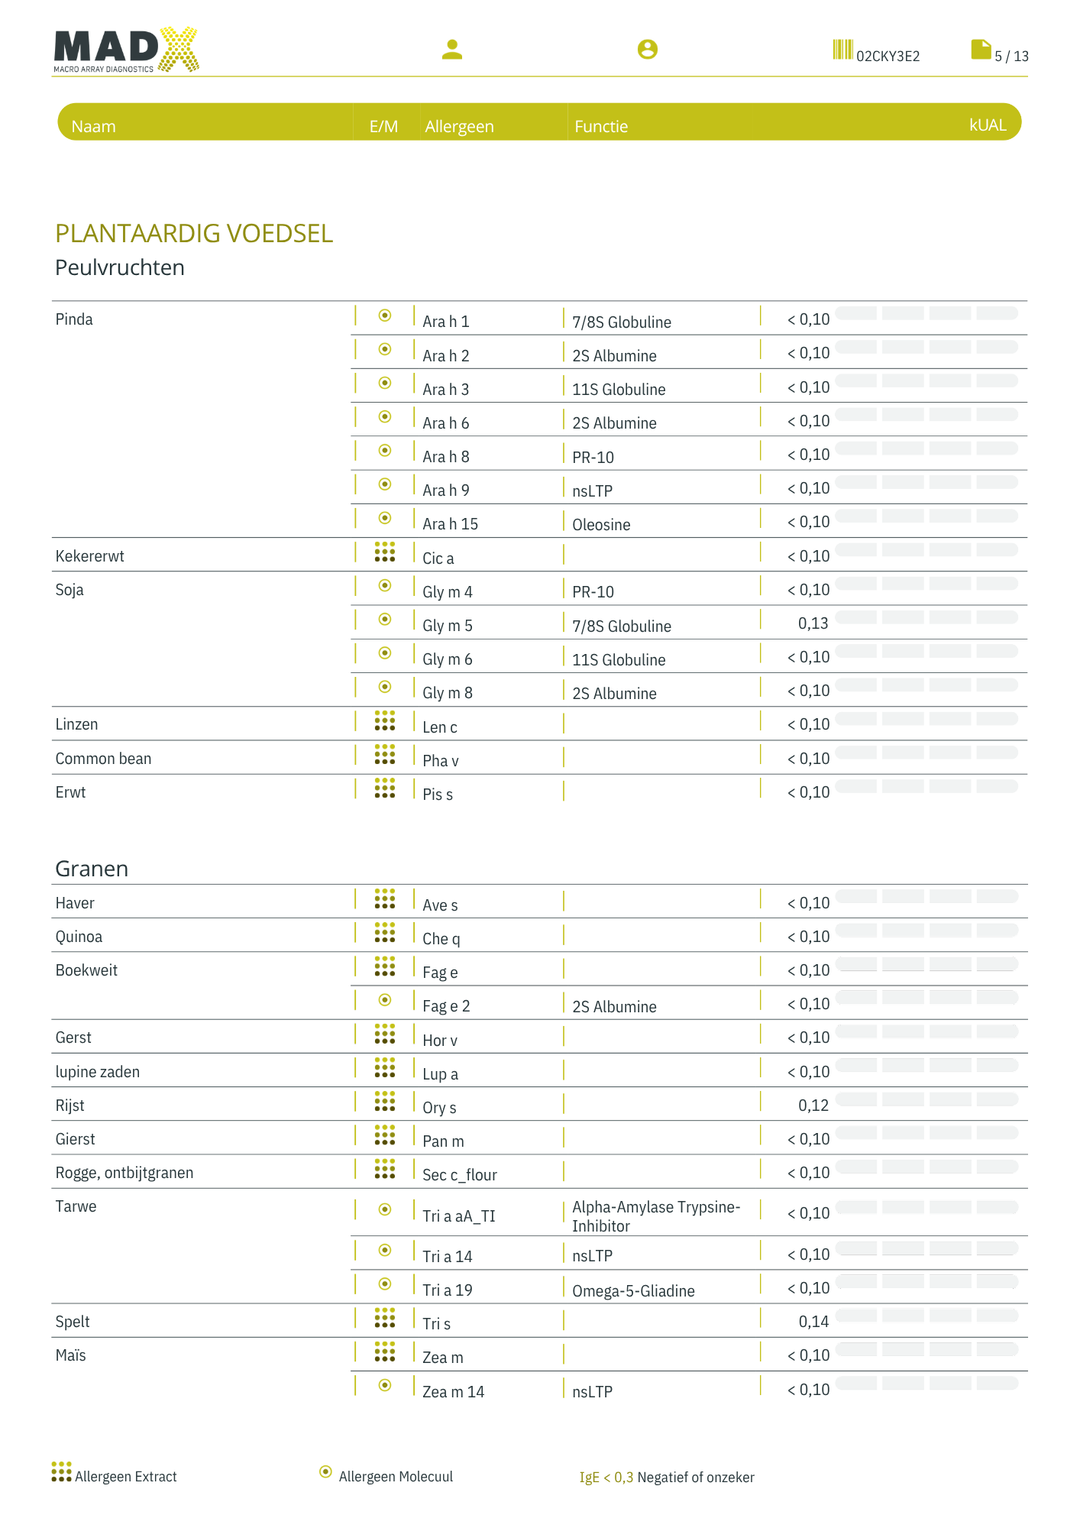Click the extract dots icon for Rijst

[x=385, y=1101]
